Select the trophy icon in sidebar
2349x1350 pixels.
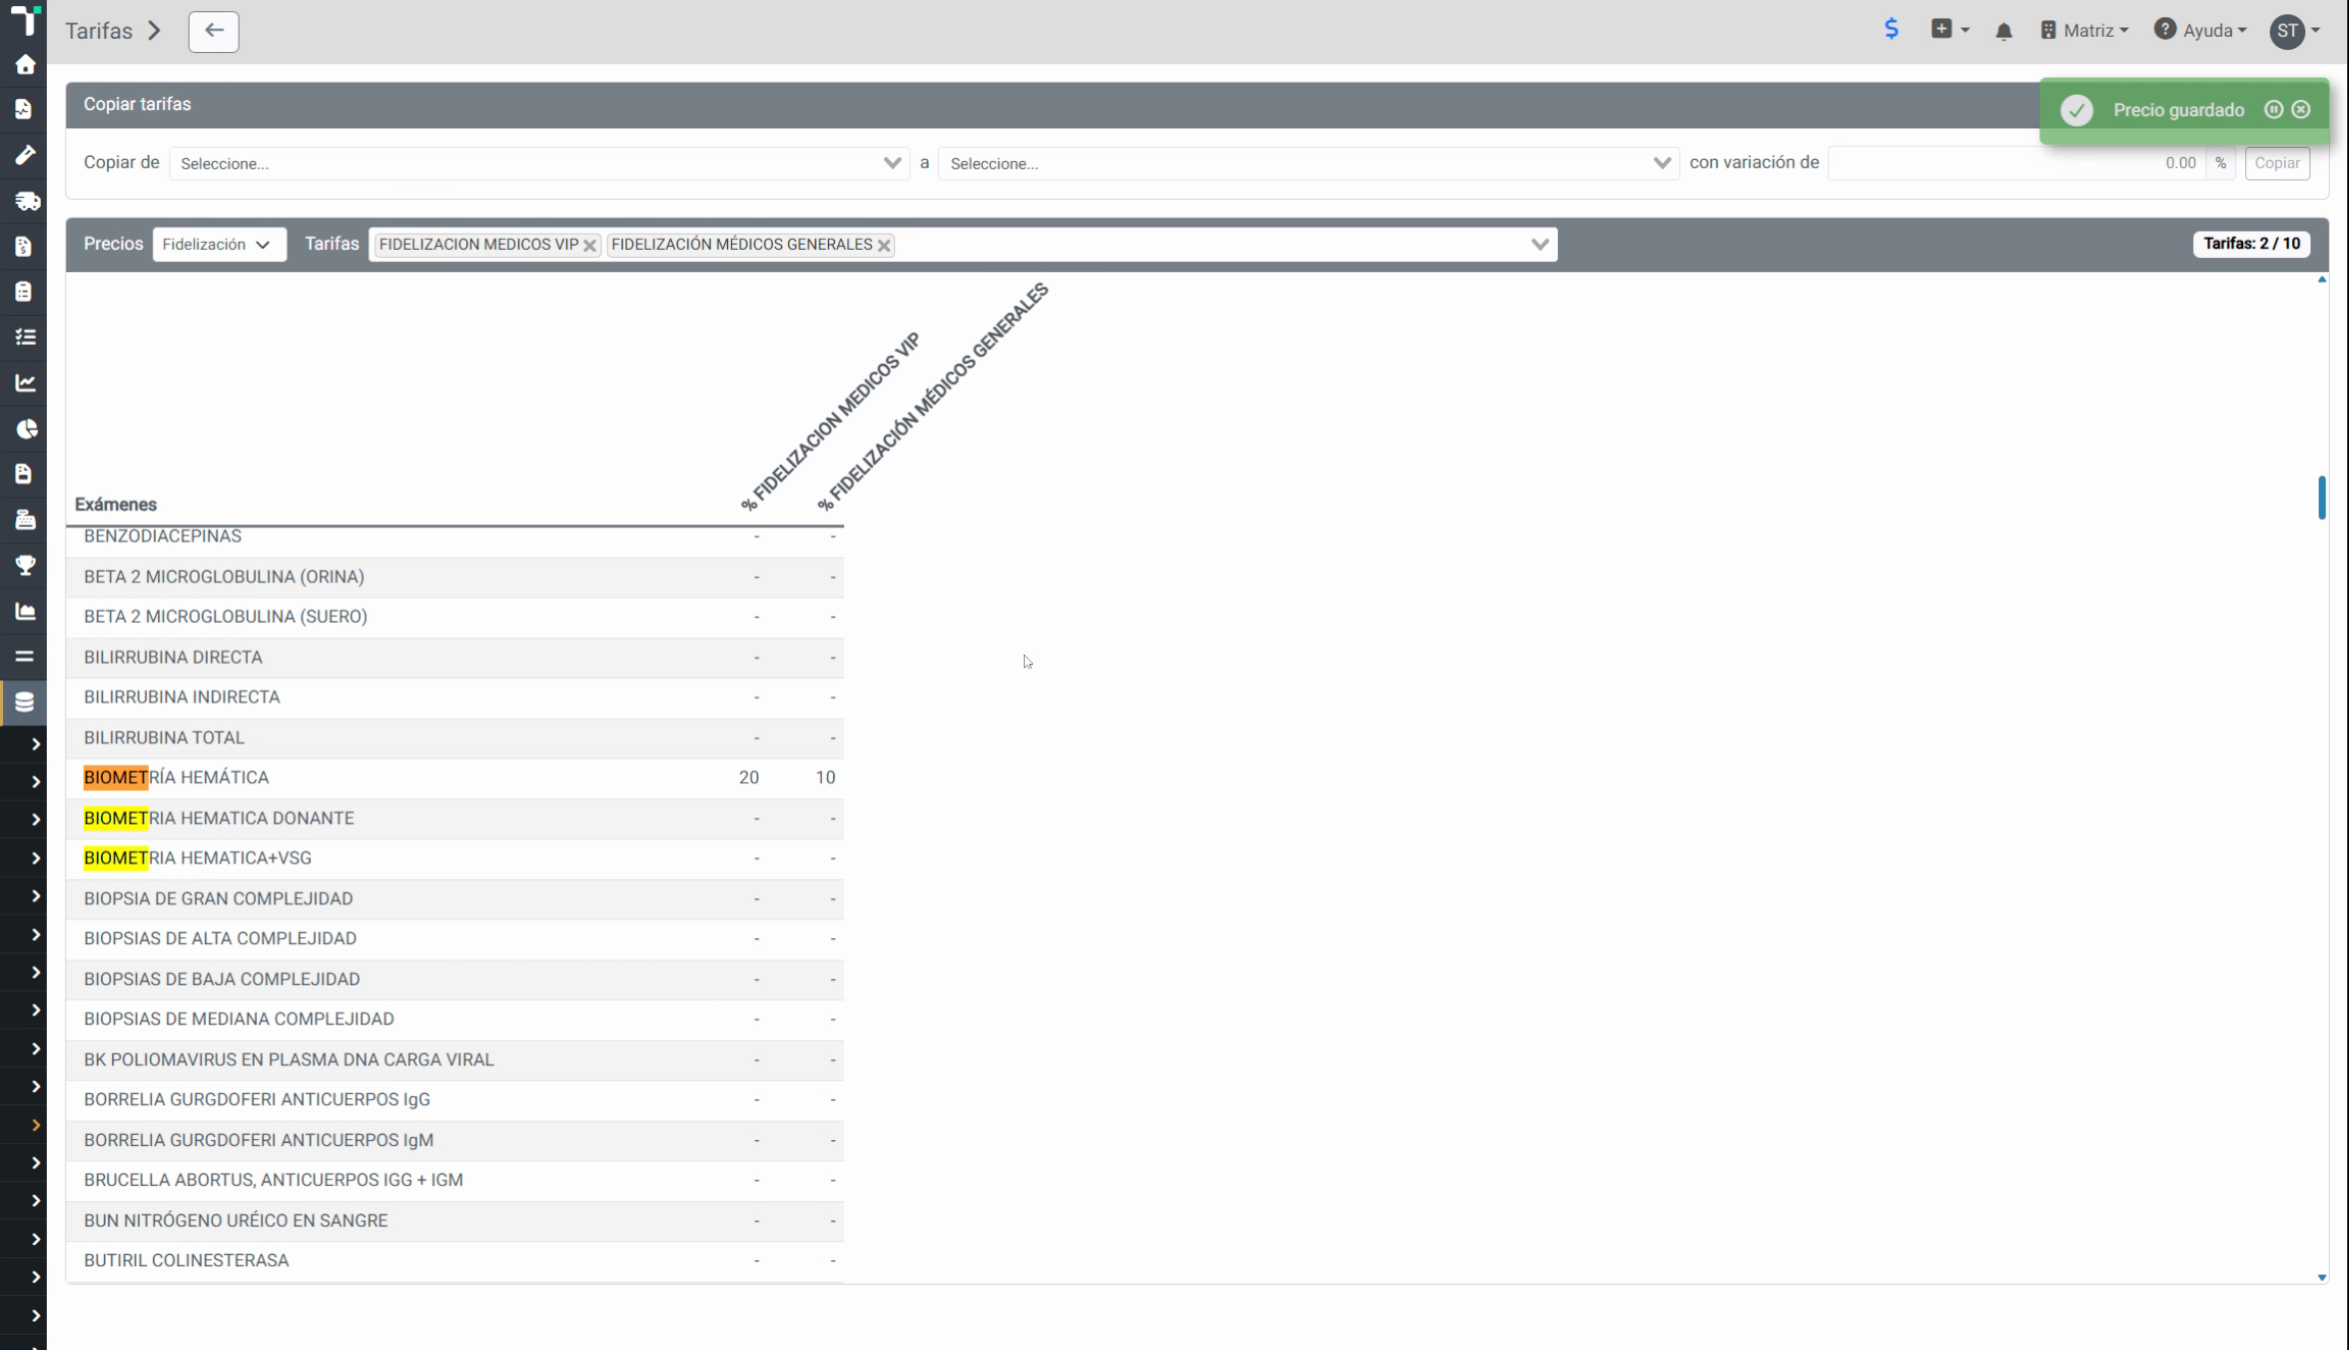click(25, 565)
